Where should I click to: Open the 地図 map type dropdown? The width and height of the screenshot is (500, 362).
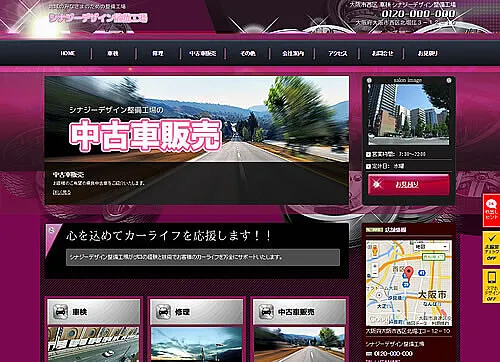click(x=431, y=247)
